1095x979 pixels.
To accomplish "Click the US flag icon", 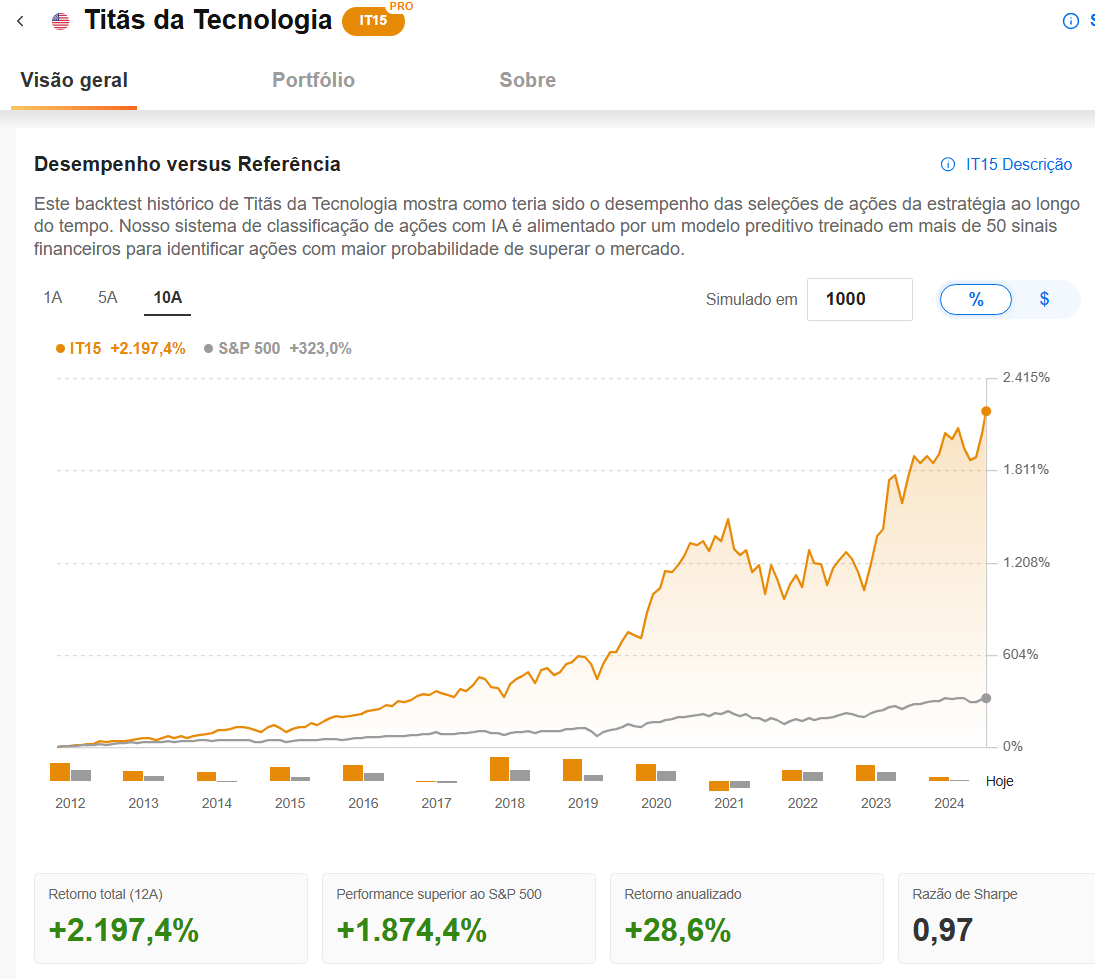I will 61,21.
